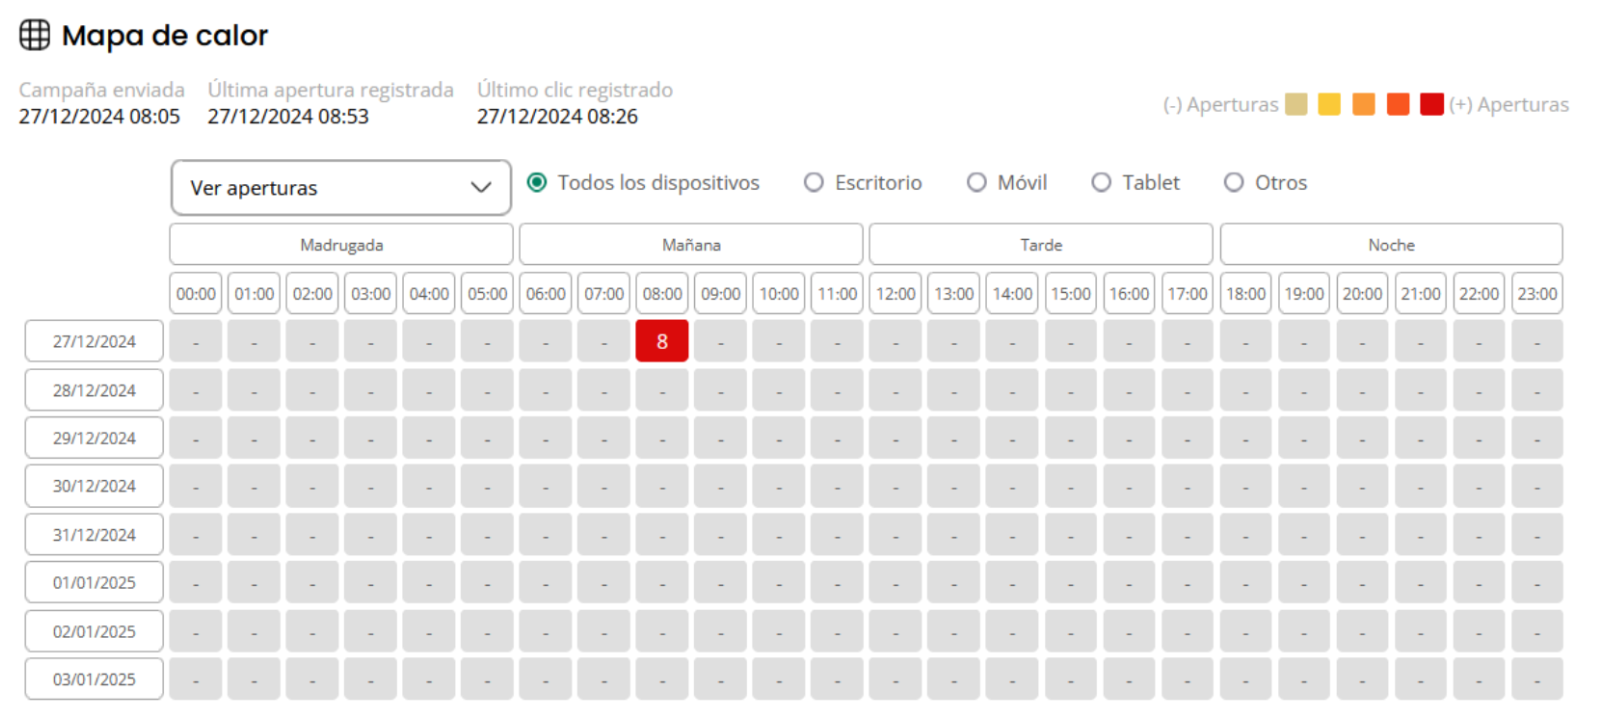
Task: Click the Noche time period header
Action: click(x=1391, y=244)
